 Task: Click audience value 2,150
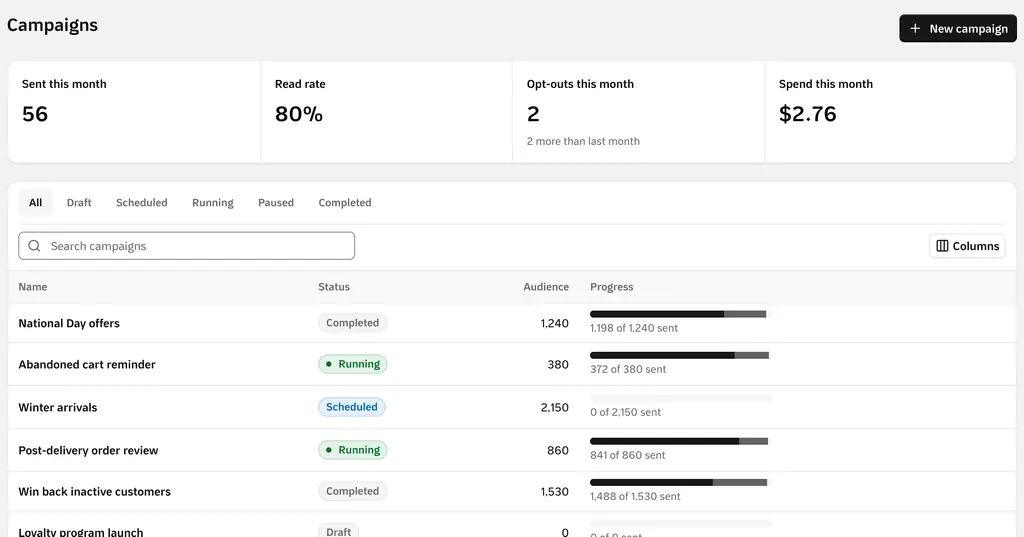click(554, 408)
